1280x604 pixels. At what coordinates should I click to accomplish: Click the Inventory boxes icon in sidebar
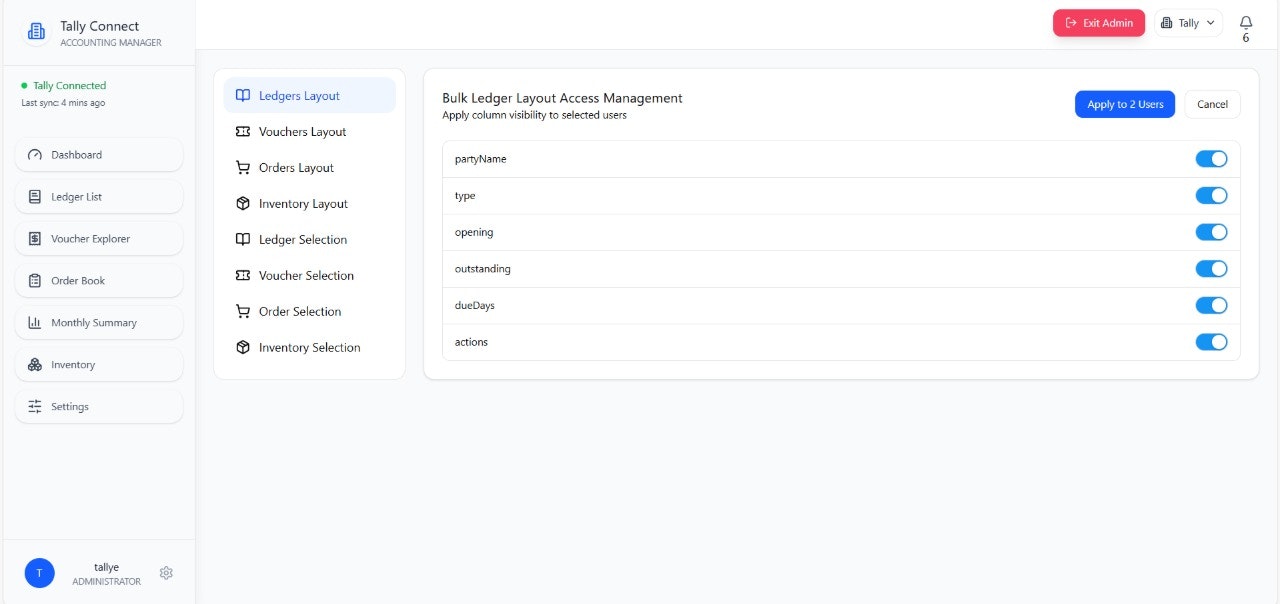point(35,365)
